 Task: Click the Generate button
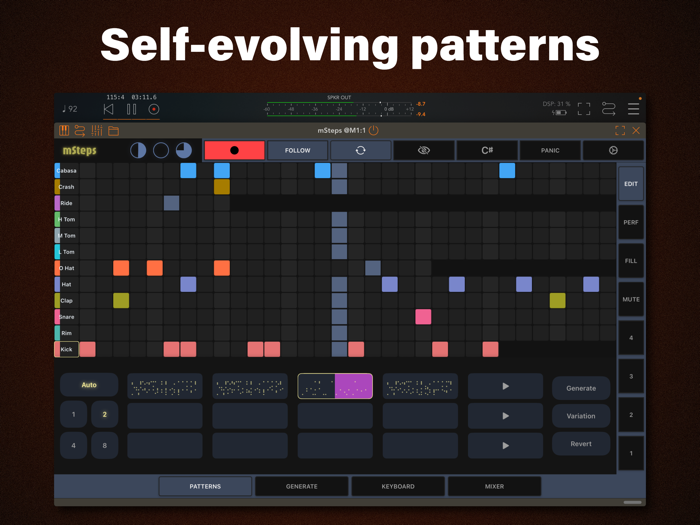coord(581,388)
